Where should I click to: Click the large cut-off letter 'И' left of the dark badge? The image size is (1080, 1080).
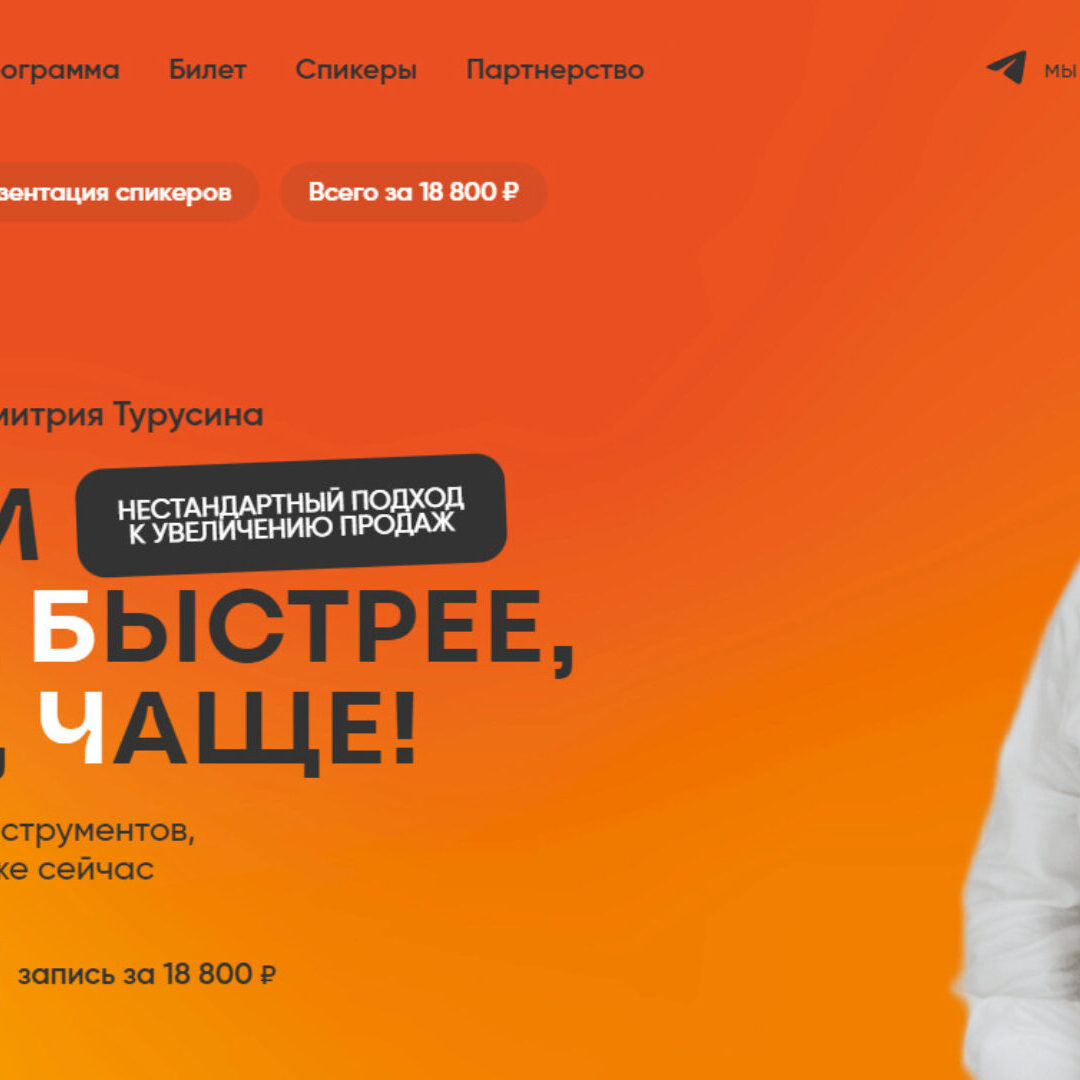pyautogui.click(x=17, y=523)
